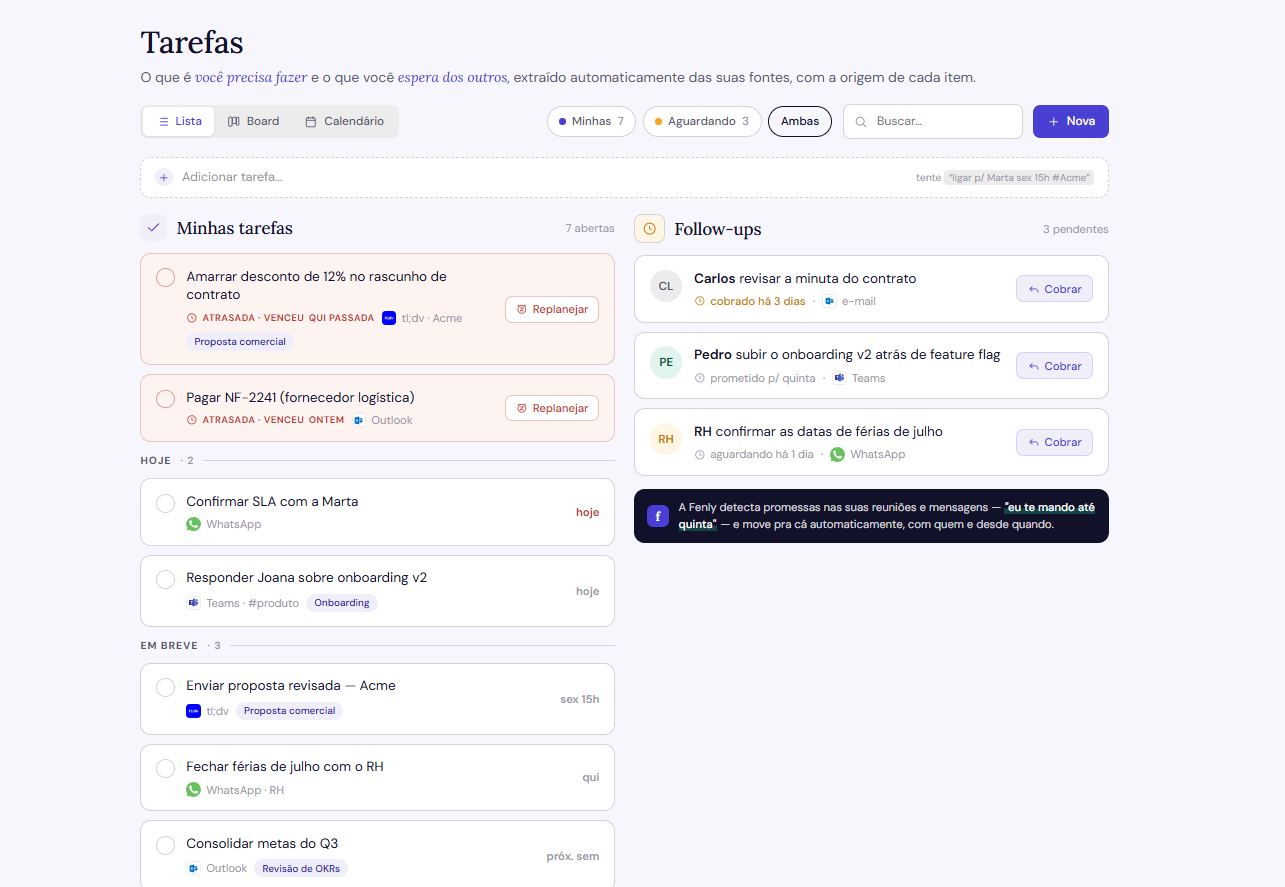Click the plus icon beside Adicionar tarefa
This screenshot has width=1285, height=887.
coord(164,177)
